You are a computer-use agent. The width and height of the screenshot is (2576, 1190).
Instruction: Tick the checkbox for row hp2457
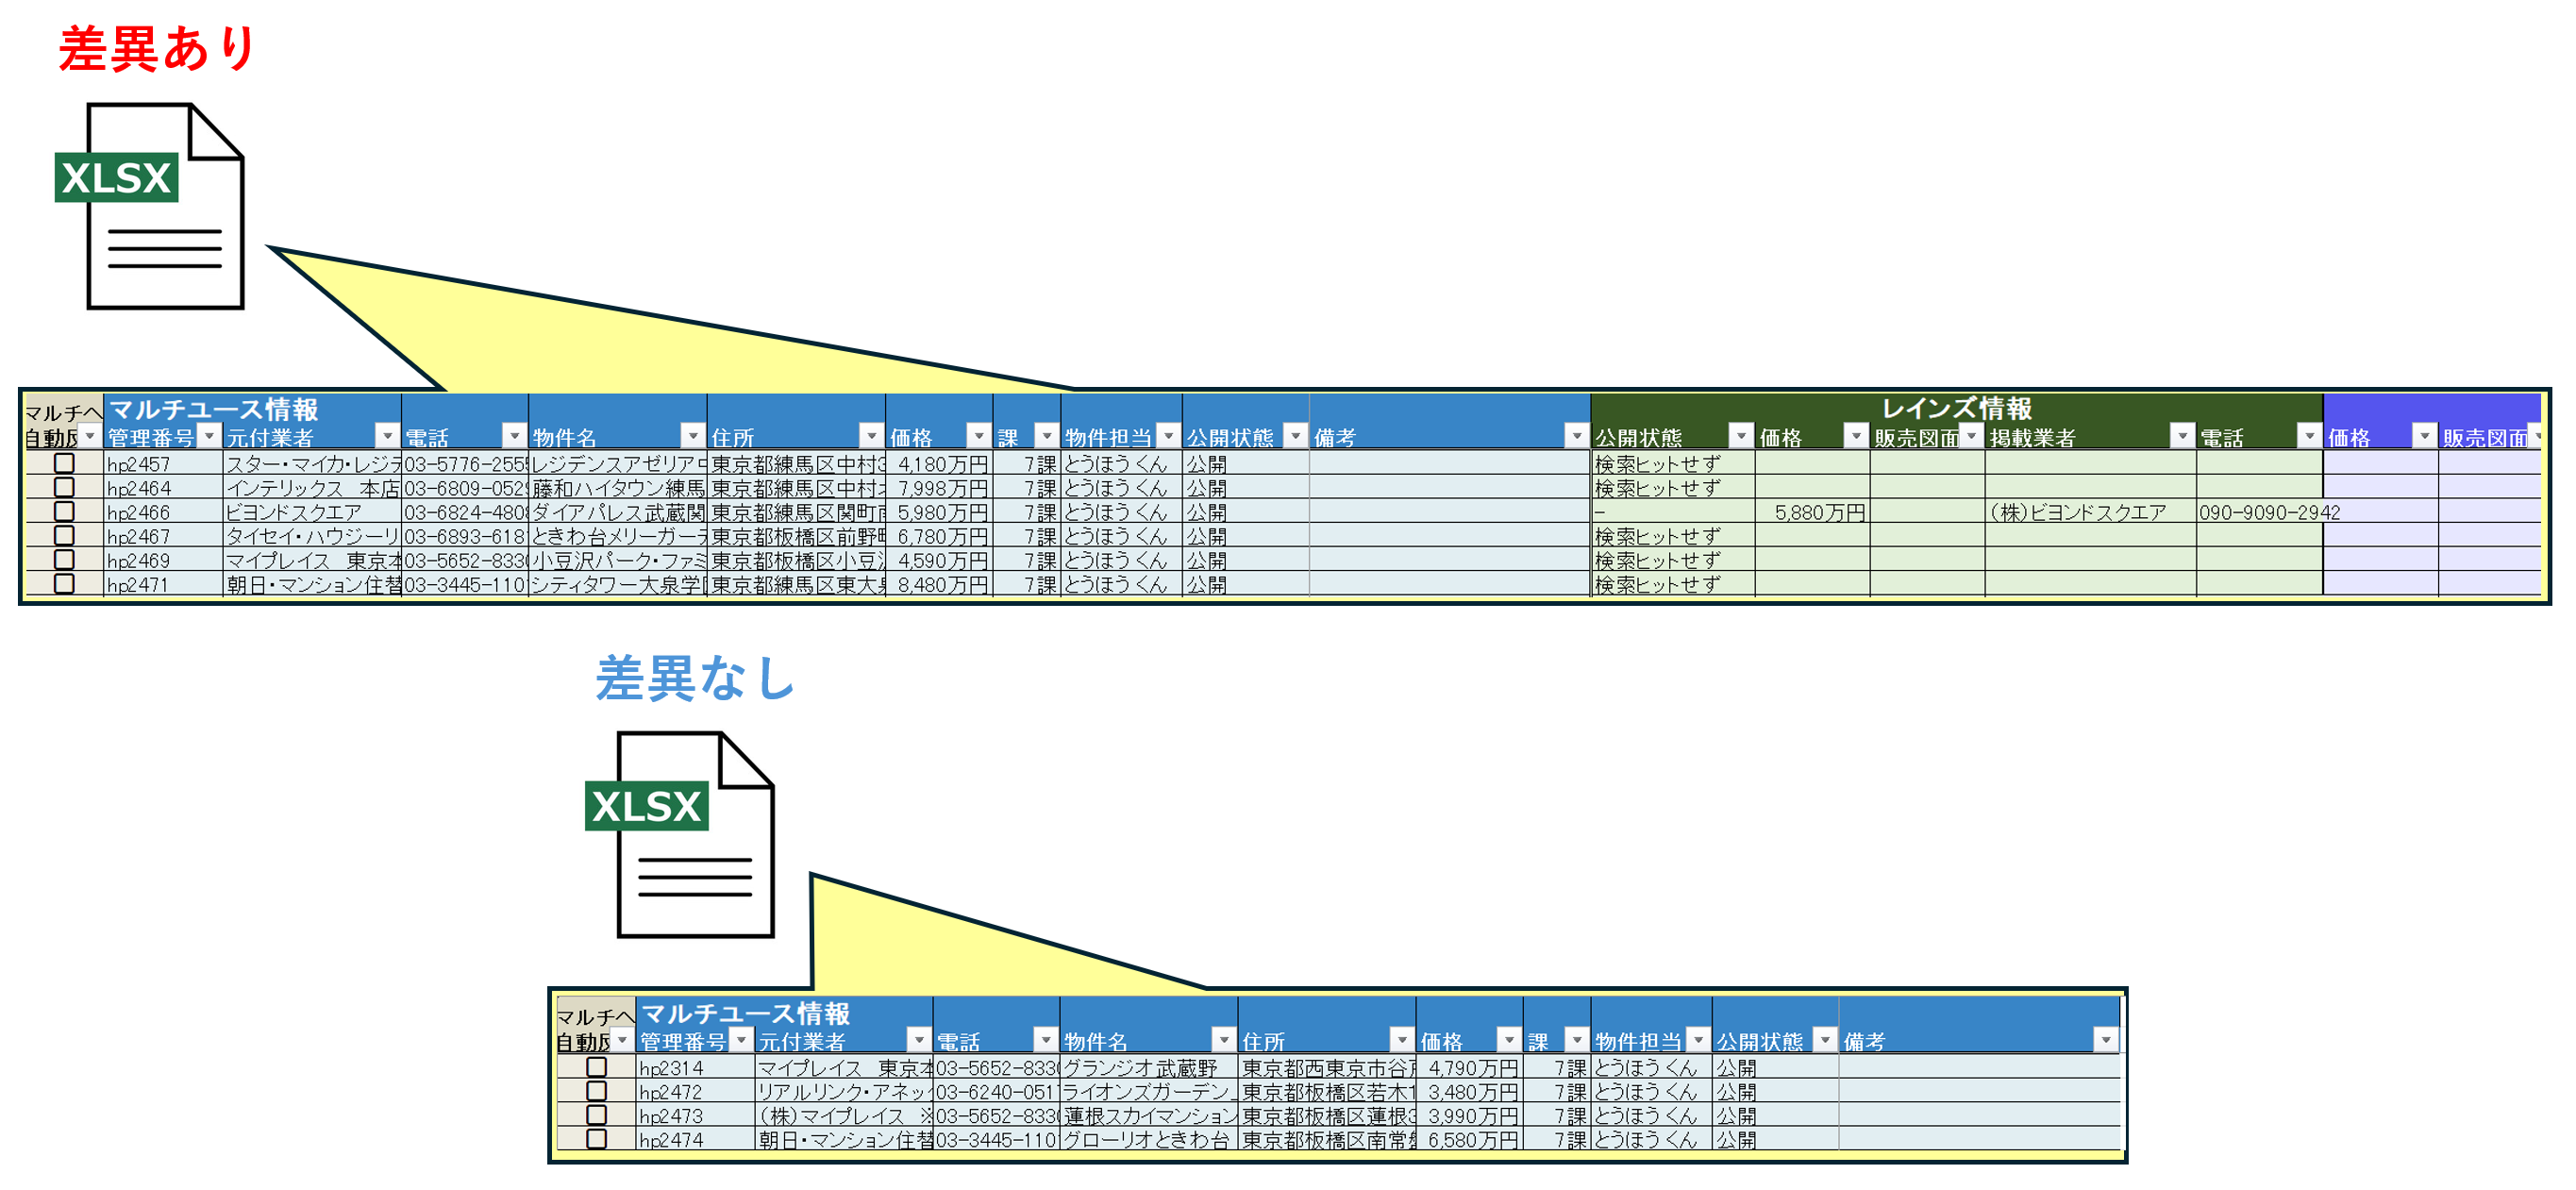point(64,463)
